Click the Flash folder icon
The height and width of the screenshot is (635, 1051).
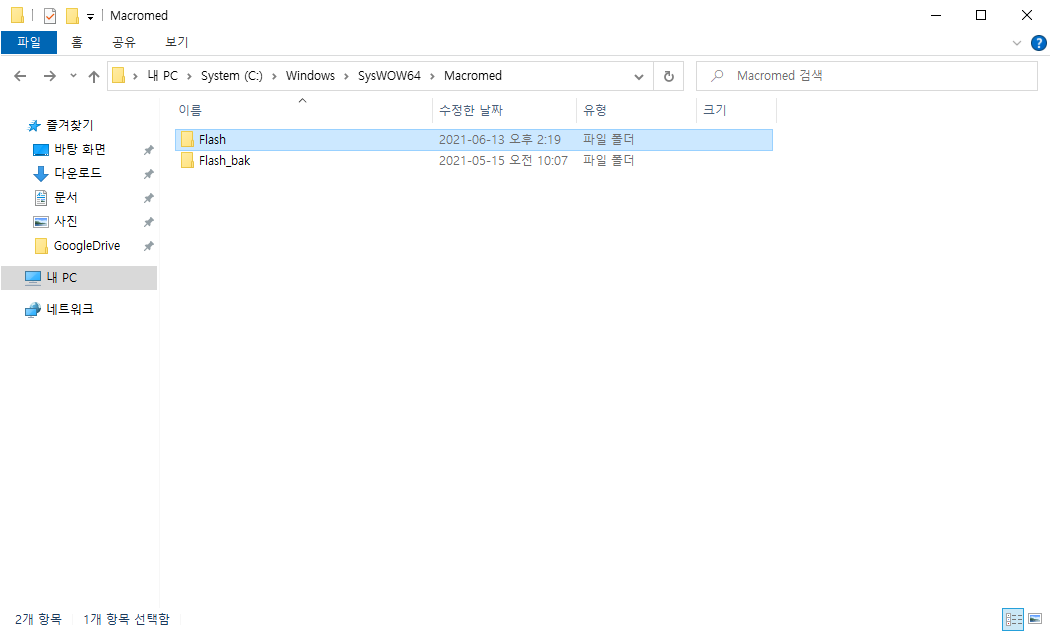[188, 139]
